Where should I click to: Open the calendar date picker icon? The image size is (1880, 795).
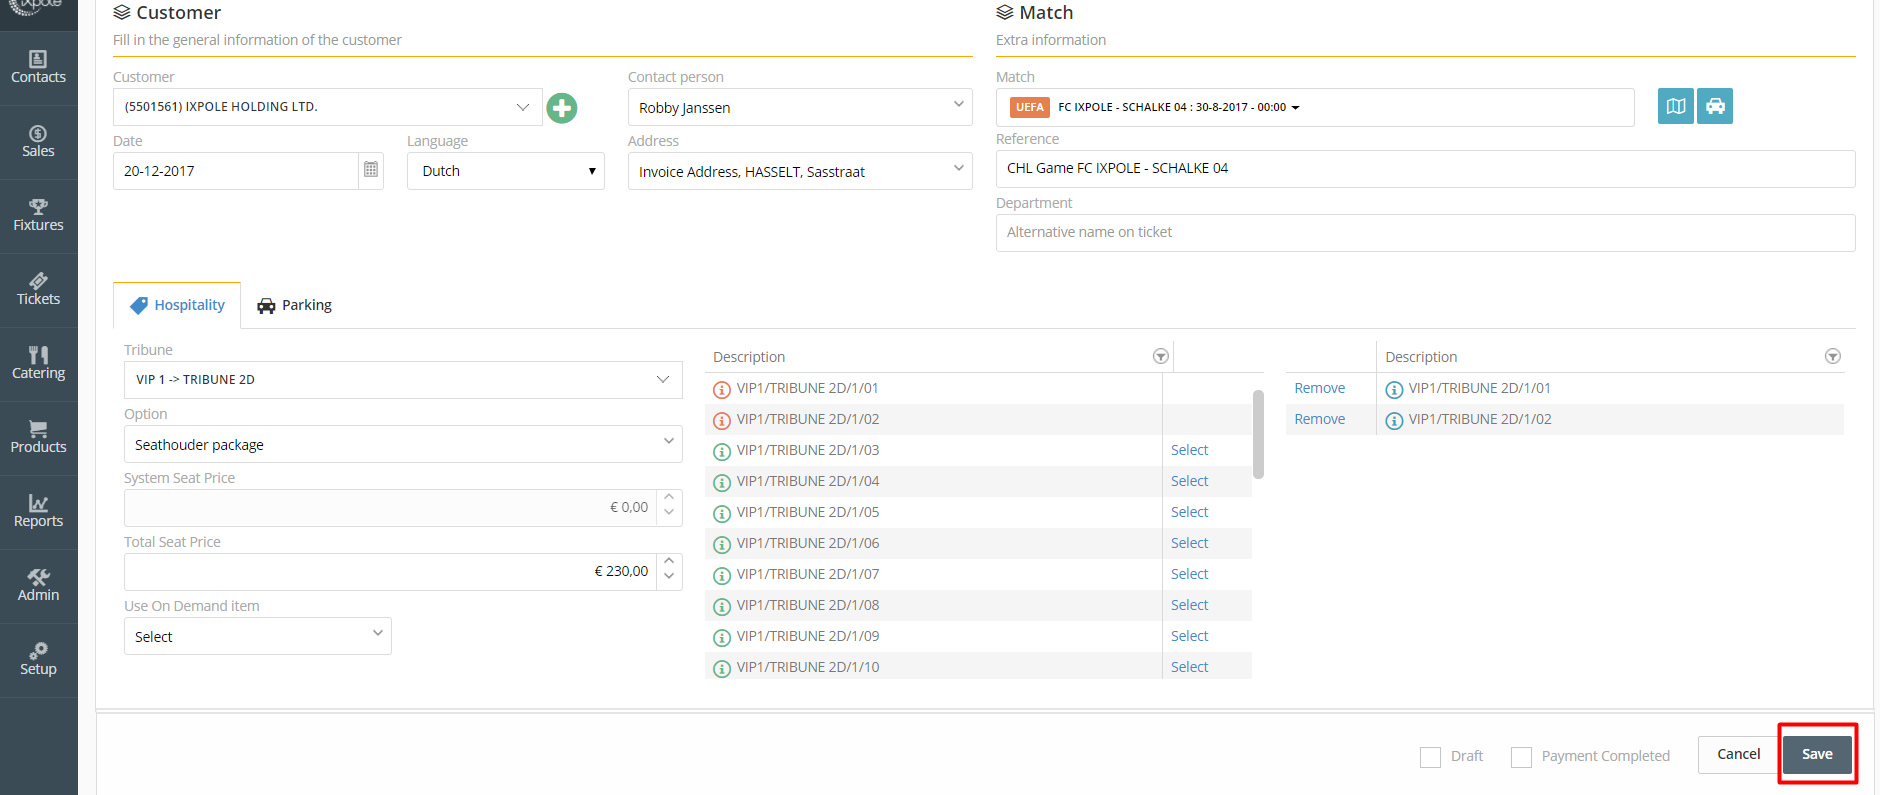[371, 170]
